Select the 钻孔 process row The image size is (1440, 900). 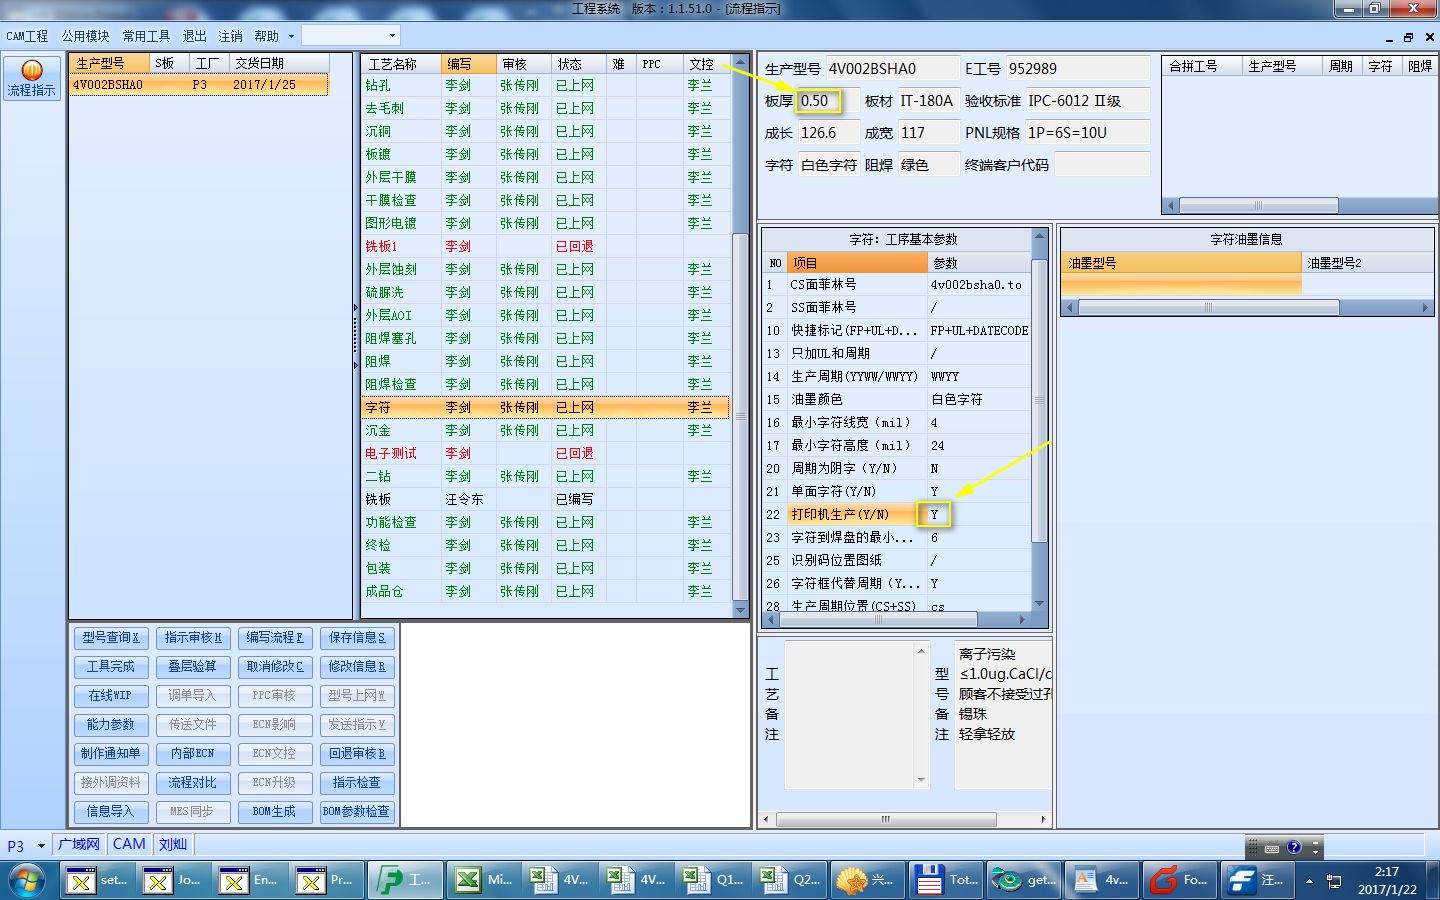546,86
